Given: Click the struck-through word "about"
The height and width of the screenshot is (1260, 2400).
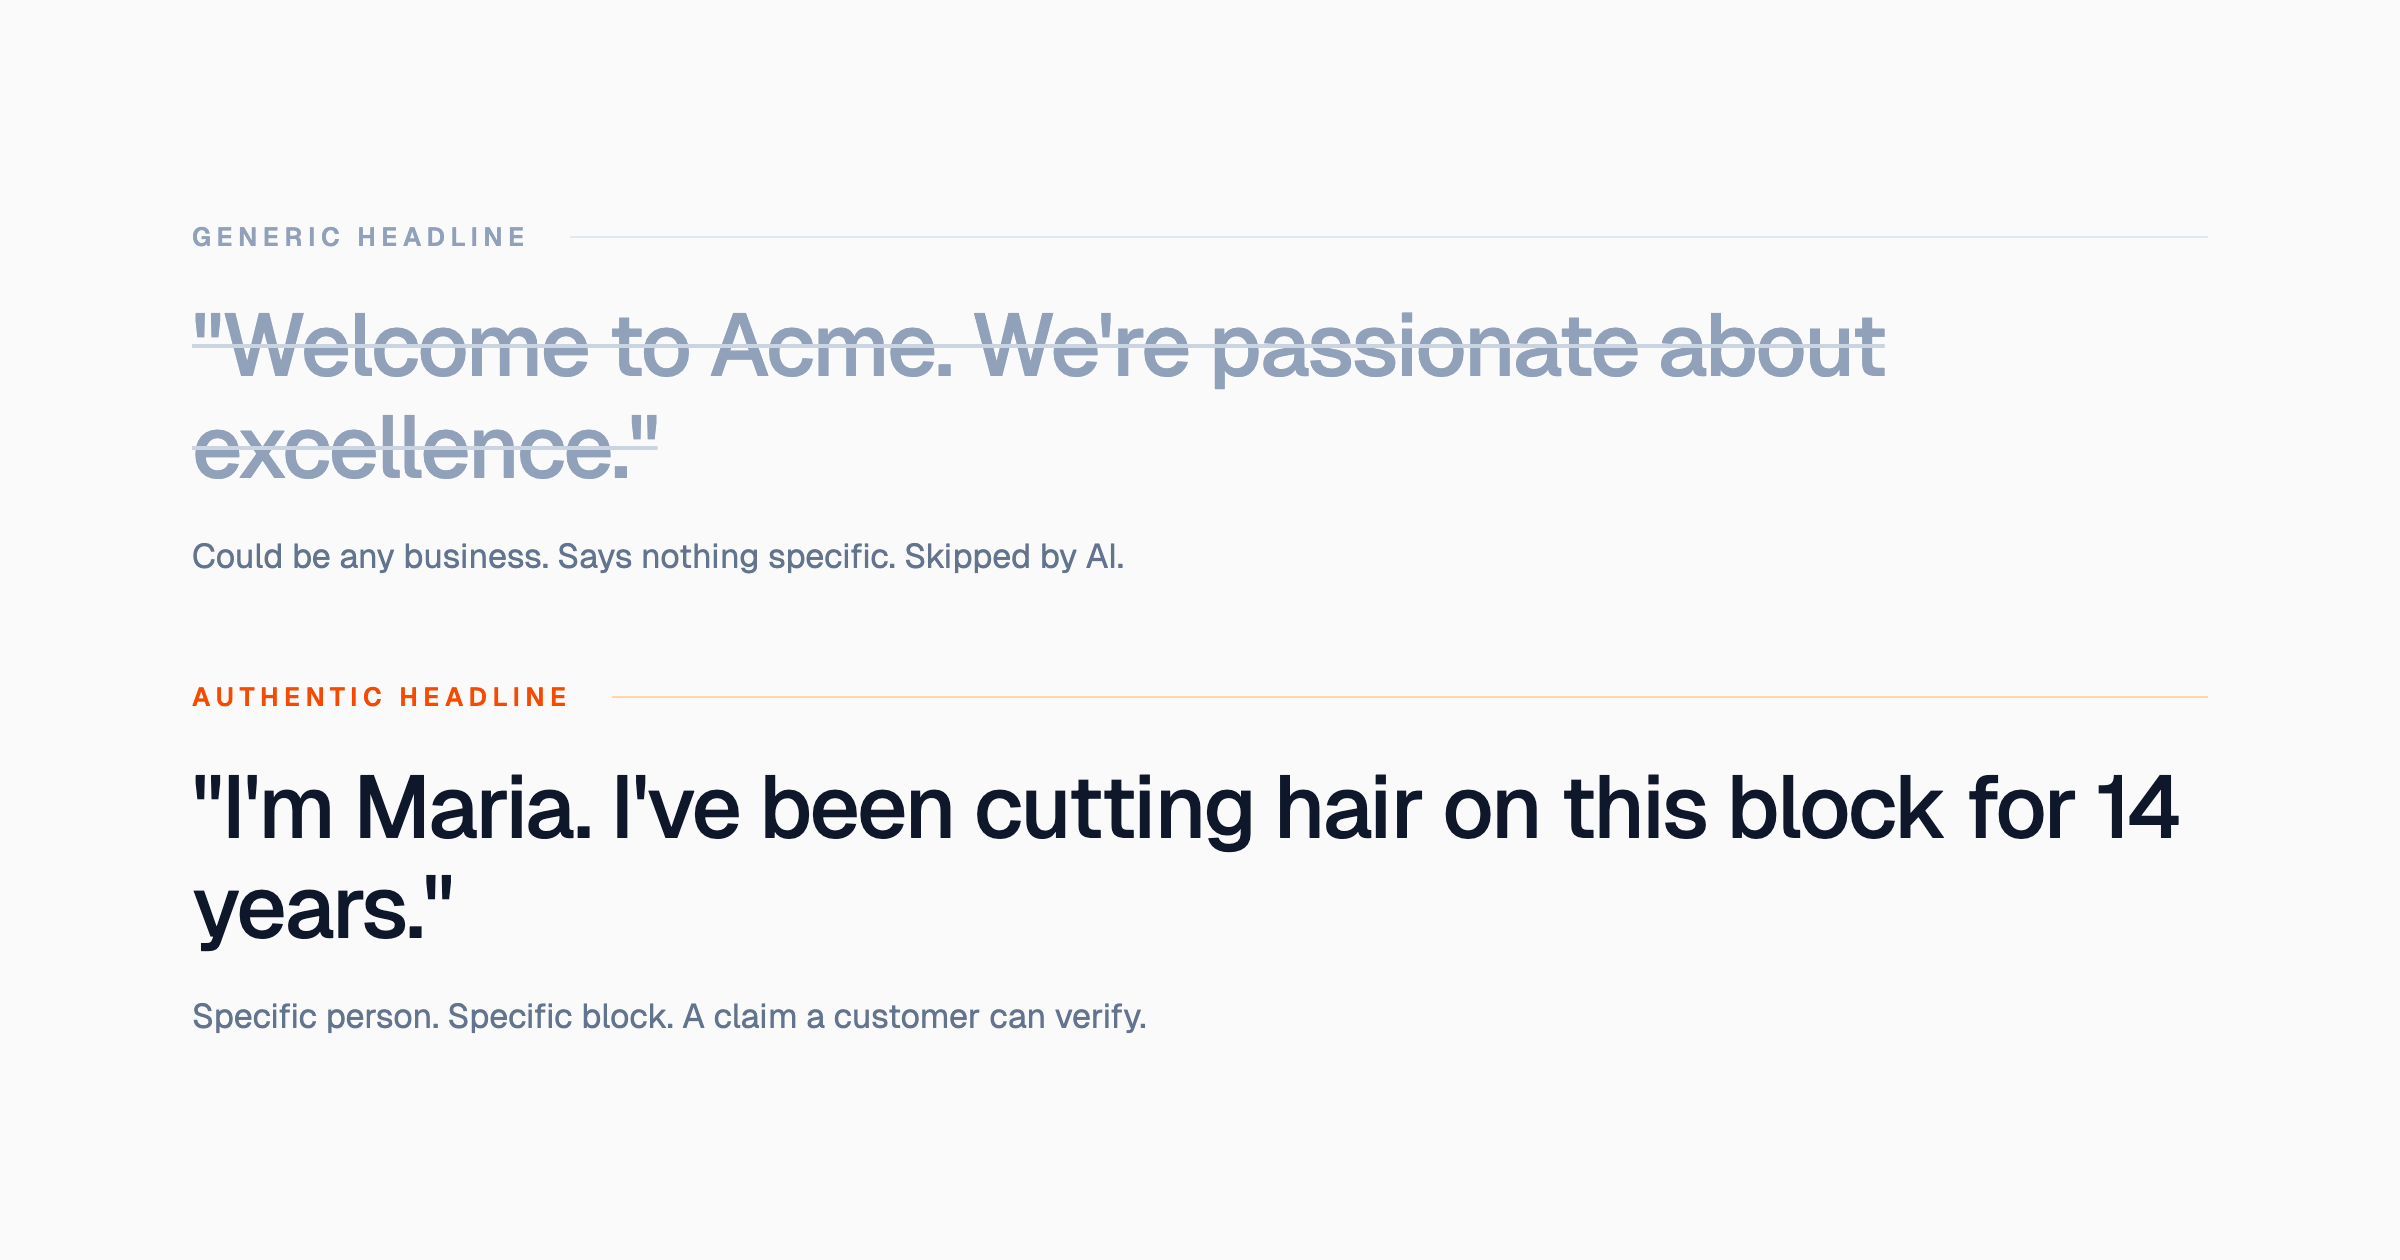Looking at the screenshot, I should pyautogui.click(x=1772, y=346).
